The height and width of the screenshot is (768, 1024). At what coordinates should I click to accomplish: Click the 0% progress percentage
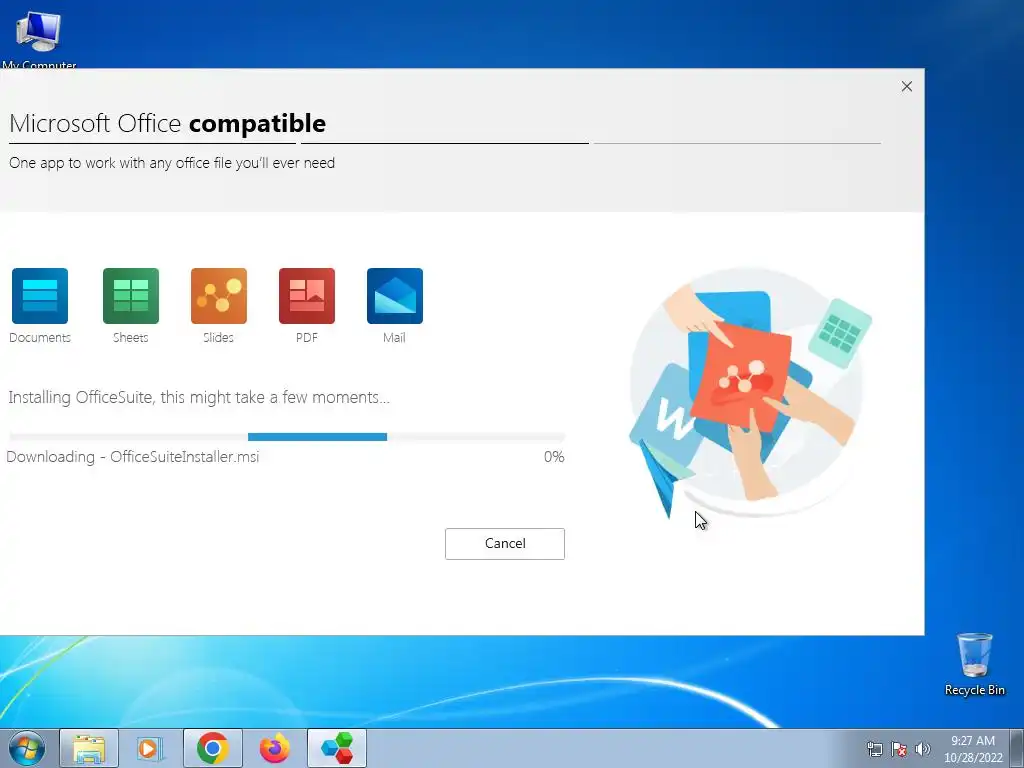click(x=554, y=456)
